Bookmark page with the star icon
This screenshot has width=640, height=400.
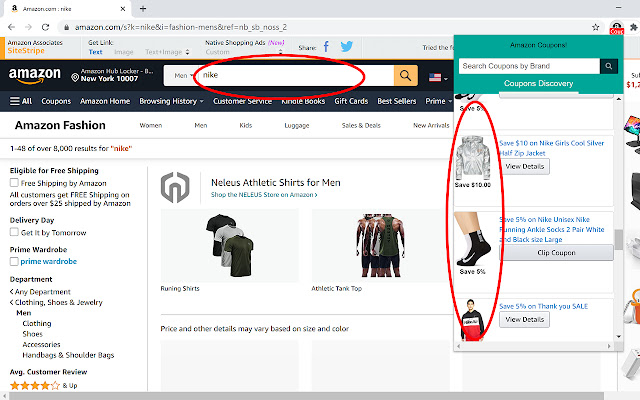coord(596,27)
